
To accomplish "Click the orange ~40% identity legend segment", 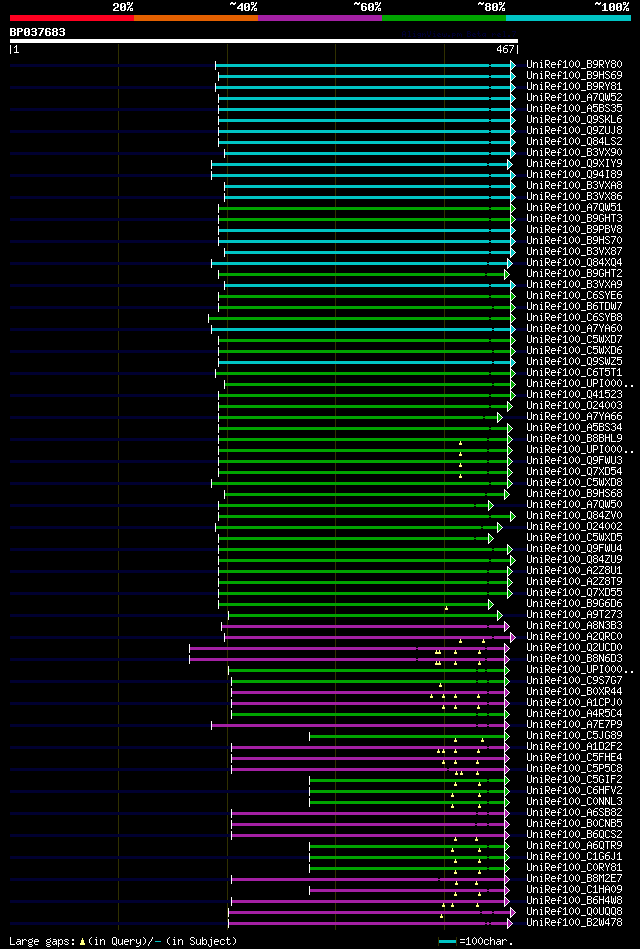I will [x=196, y=18].
